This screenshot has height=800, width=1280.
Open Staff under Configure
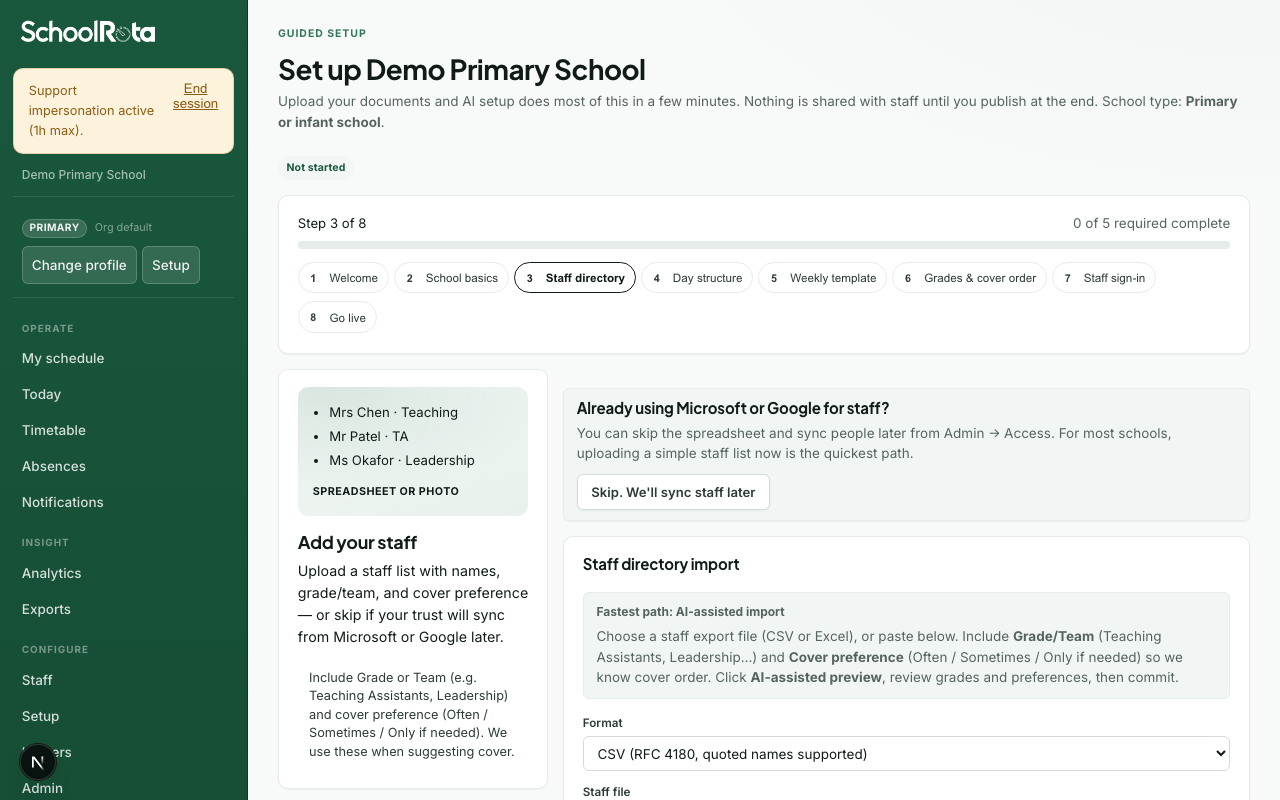(37, 680)
